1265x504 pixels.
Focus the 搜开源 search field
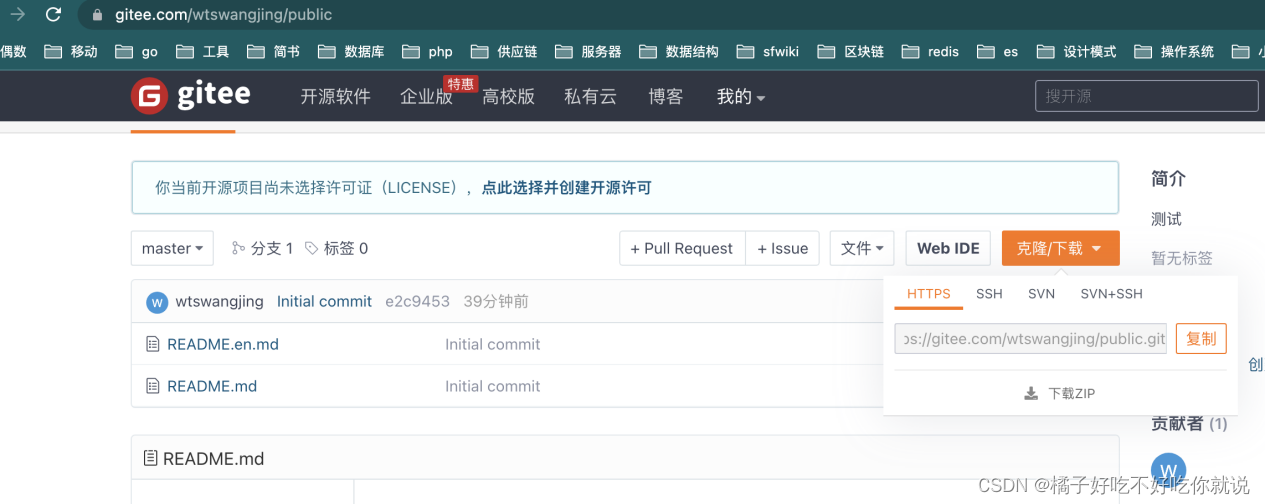1146,96
